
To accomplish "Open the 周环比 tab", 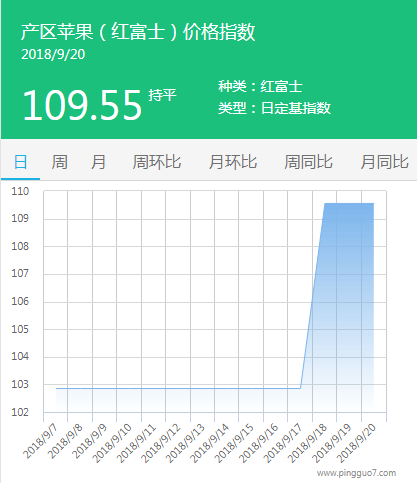I will (x=157, y=162).
